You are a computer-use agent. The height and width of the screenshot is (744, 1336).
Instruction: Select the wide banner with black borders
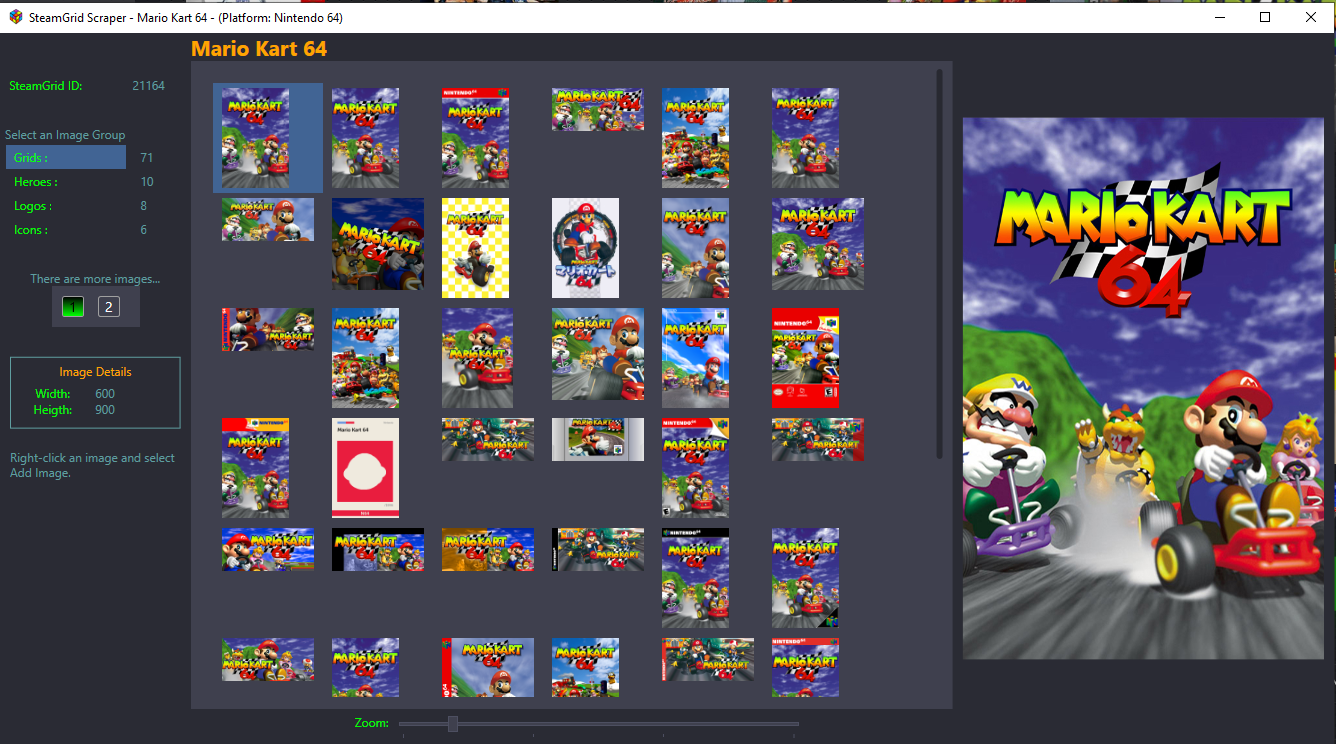coord(378,549)
